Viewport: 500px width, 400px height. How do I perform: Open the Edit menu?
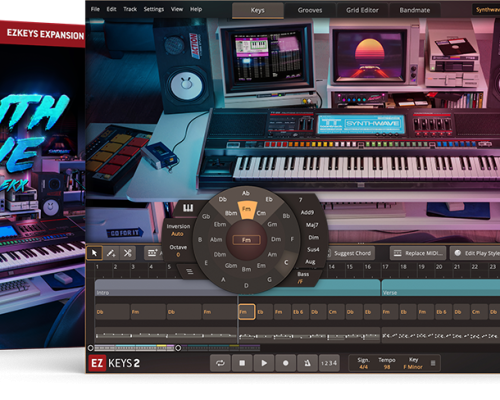[111, 9]
